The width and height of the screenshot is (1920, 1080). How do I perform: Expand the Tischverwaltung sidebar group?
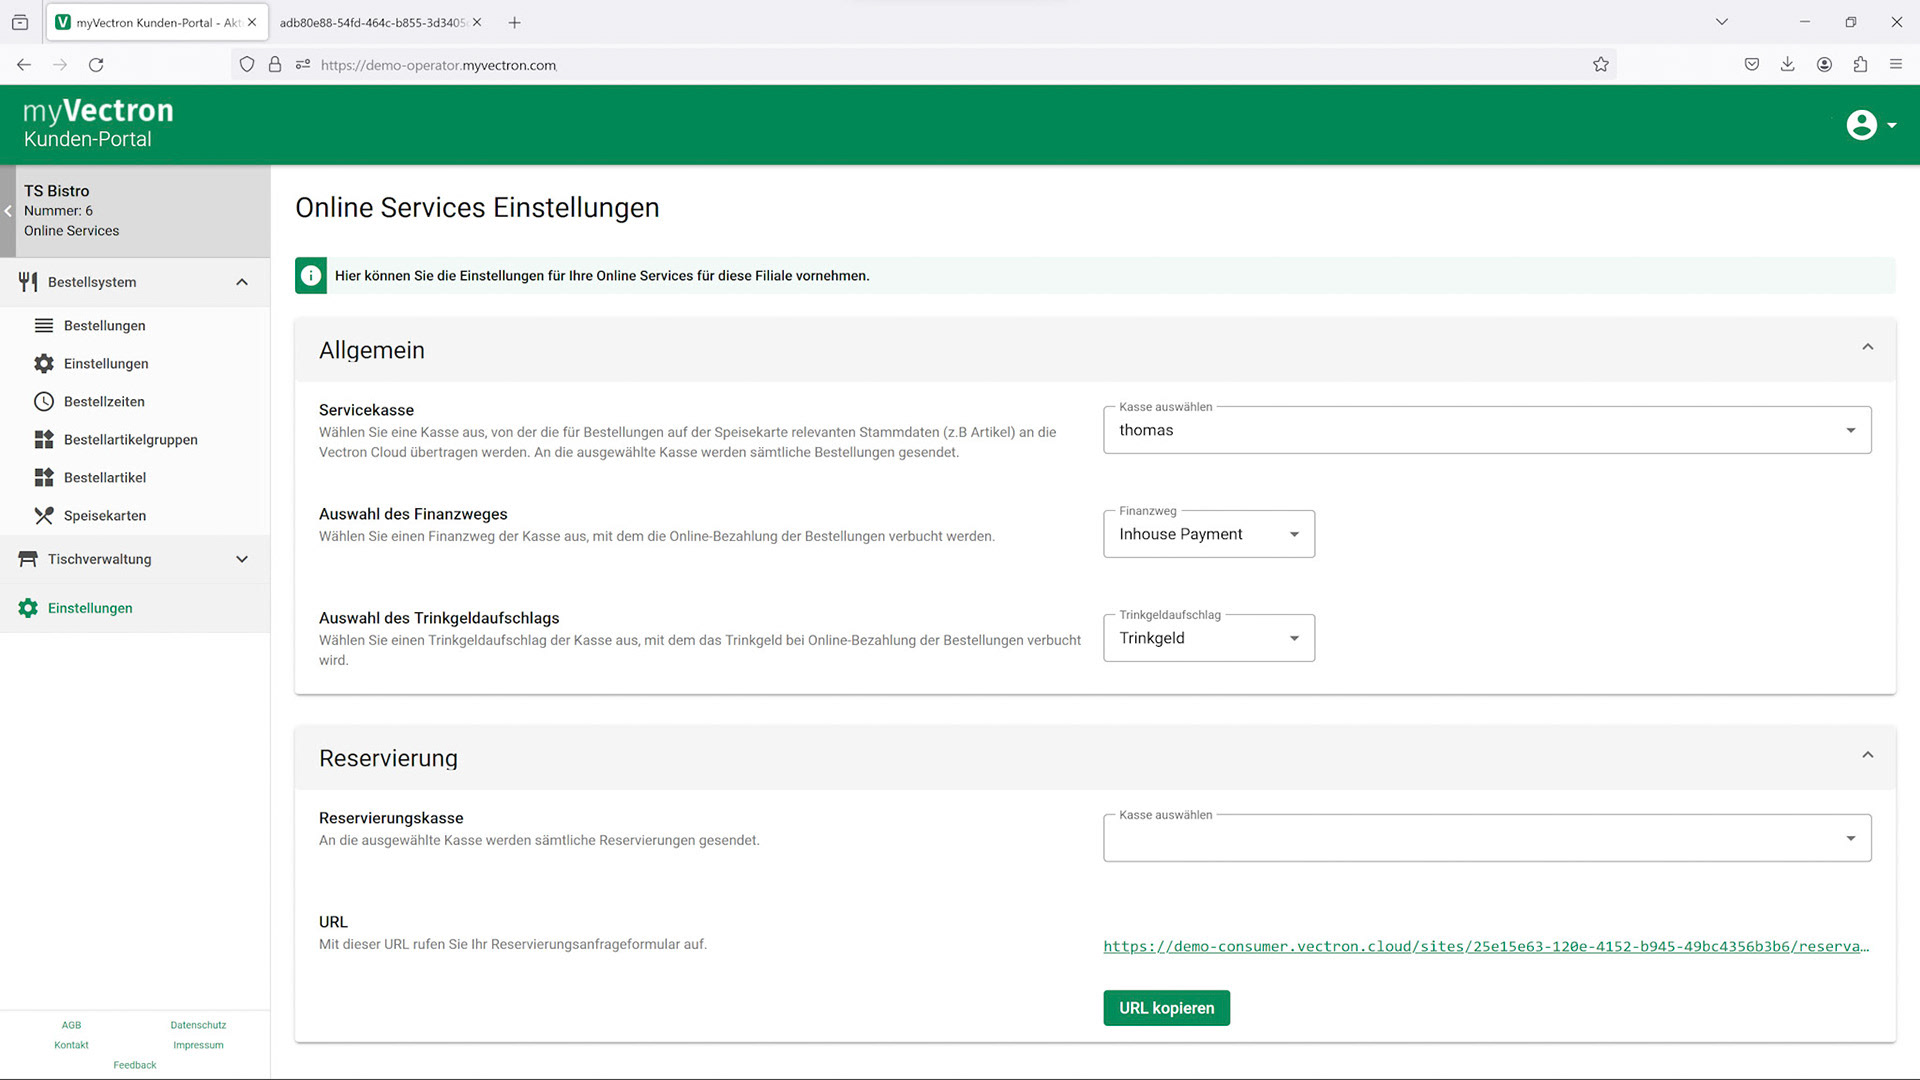pyautogui.click(x=242, y=560)
